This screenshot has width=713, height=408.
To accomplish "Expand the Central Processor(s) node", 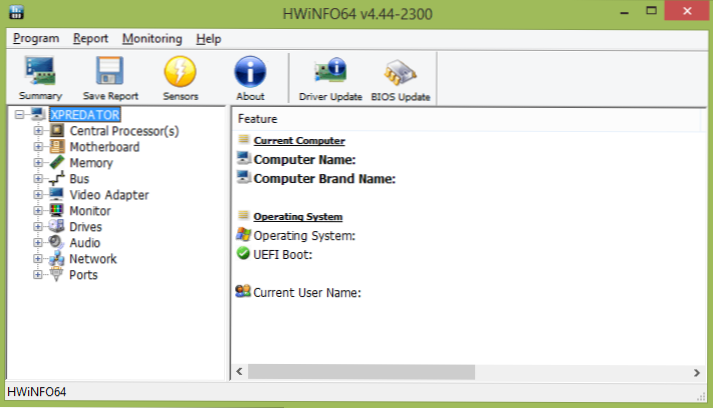I will click(x=38, y=131).
